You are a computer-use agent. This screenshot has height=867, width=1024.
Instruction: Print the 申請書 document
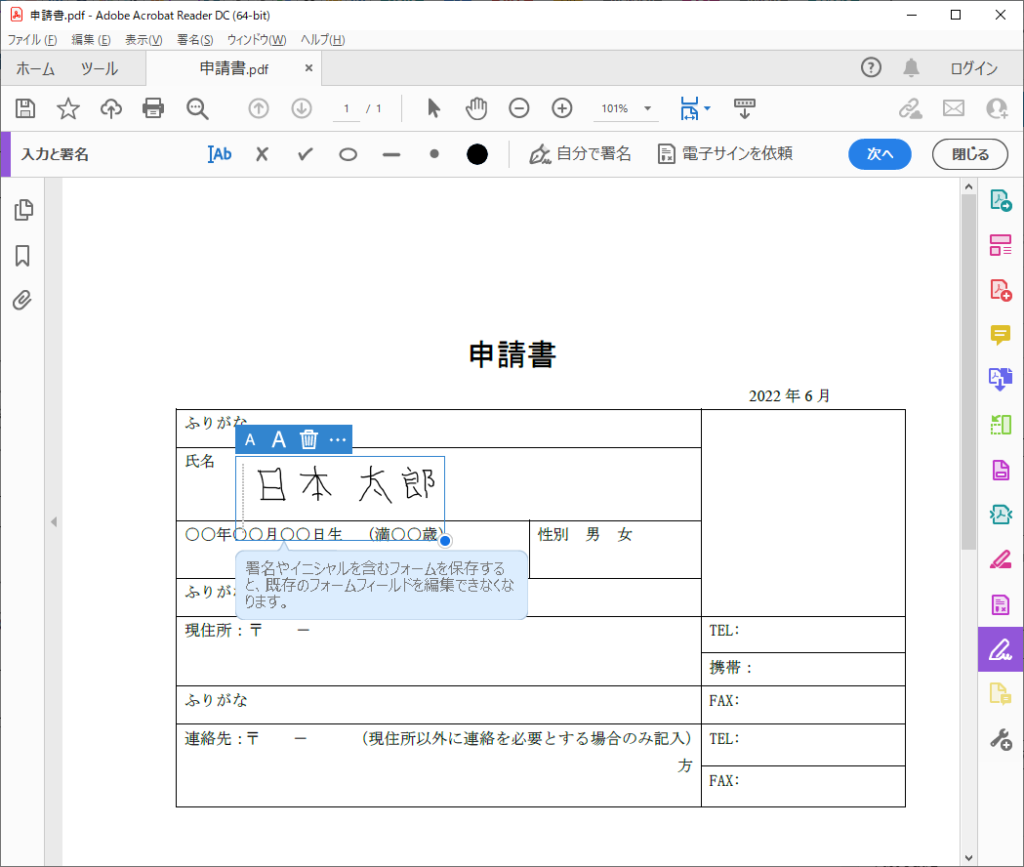coord(153,108)
